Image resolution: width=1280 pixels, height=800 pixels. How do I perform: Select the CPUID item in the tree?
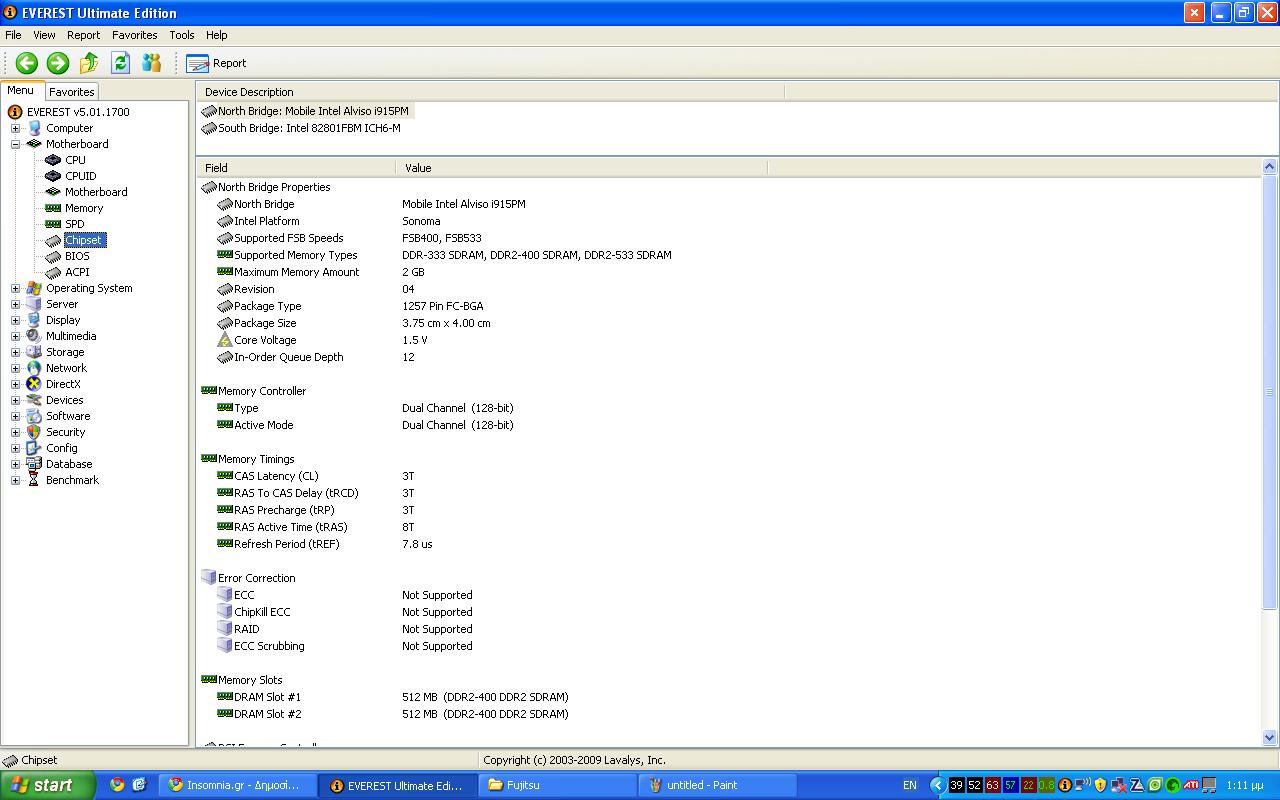(x=80, y=176)
